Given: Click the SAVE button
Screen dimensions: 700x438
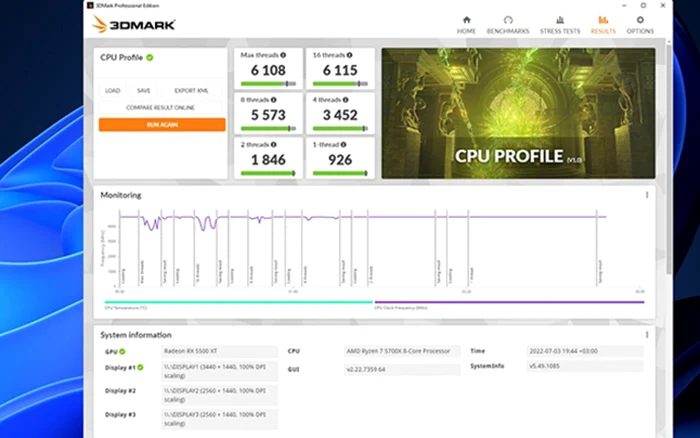Looking at the screenshot, I should [143, 91].
